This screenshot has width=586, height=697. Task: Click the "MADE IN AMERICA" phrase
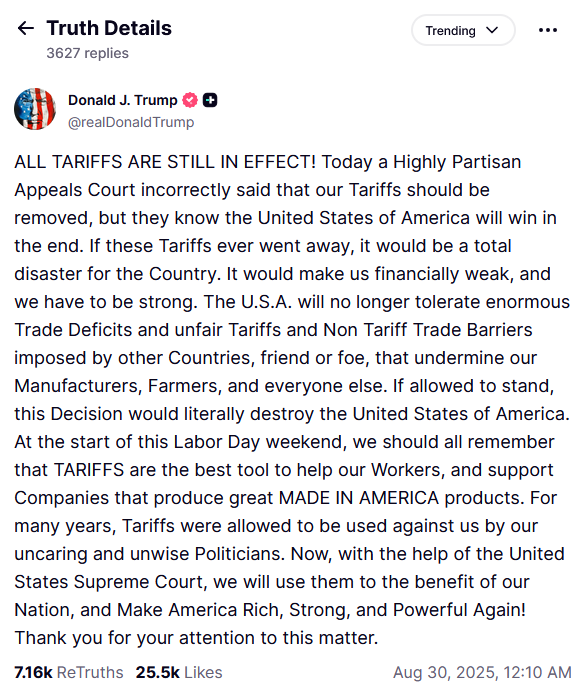359,498
